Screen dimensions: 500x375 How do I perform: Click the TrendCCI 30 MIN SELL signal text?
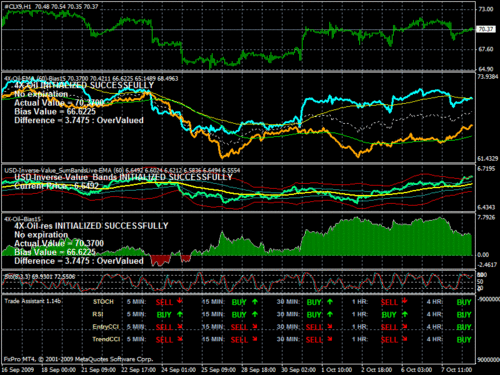(314, 340)
